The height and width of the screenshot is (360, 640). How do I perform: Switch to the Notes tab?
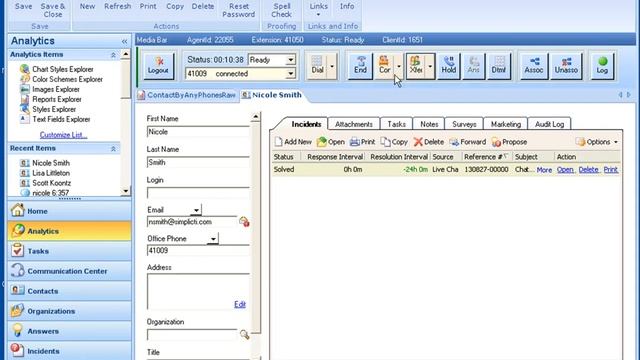pyautogui.click(x=429, y=124)
